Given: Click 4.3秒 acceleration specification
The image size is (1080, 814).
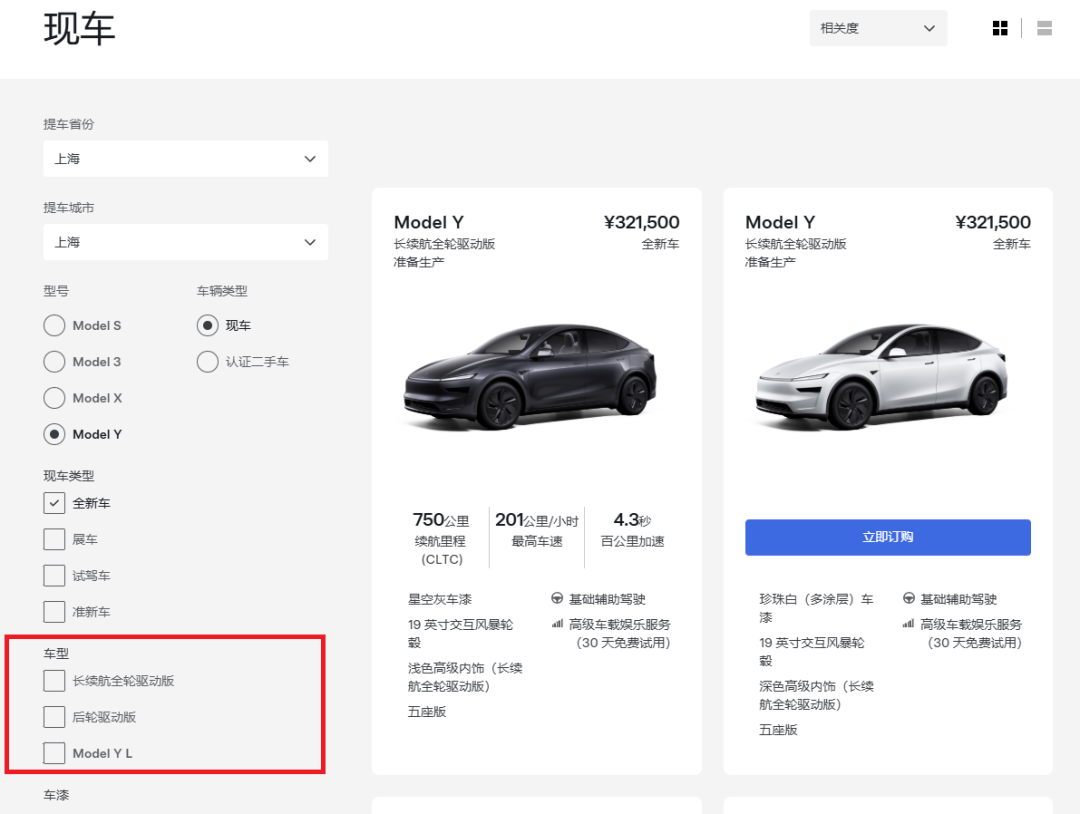Looking at the screenshot, I should click(632, 520).
